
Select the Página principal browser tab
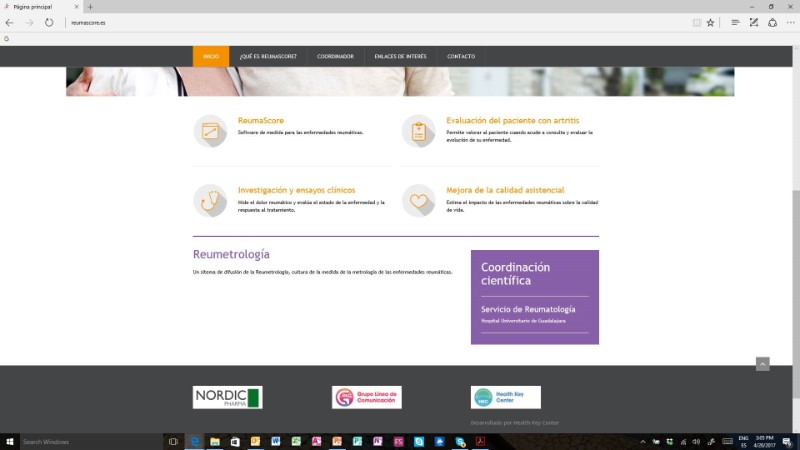[x=41, y=7]
